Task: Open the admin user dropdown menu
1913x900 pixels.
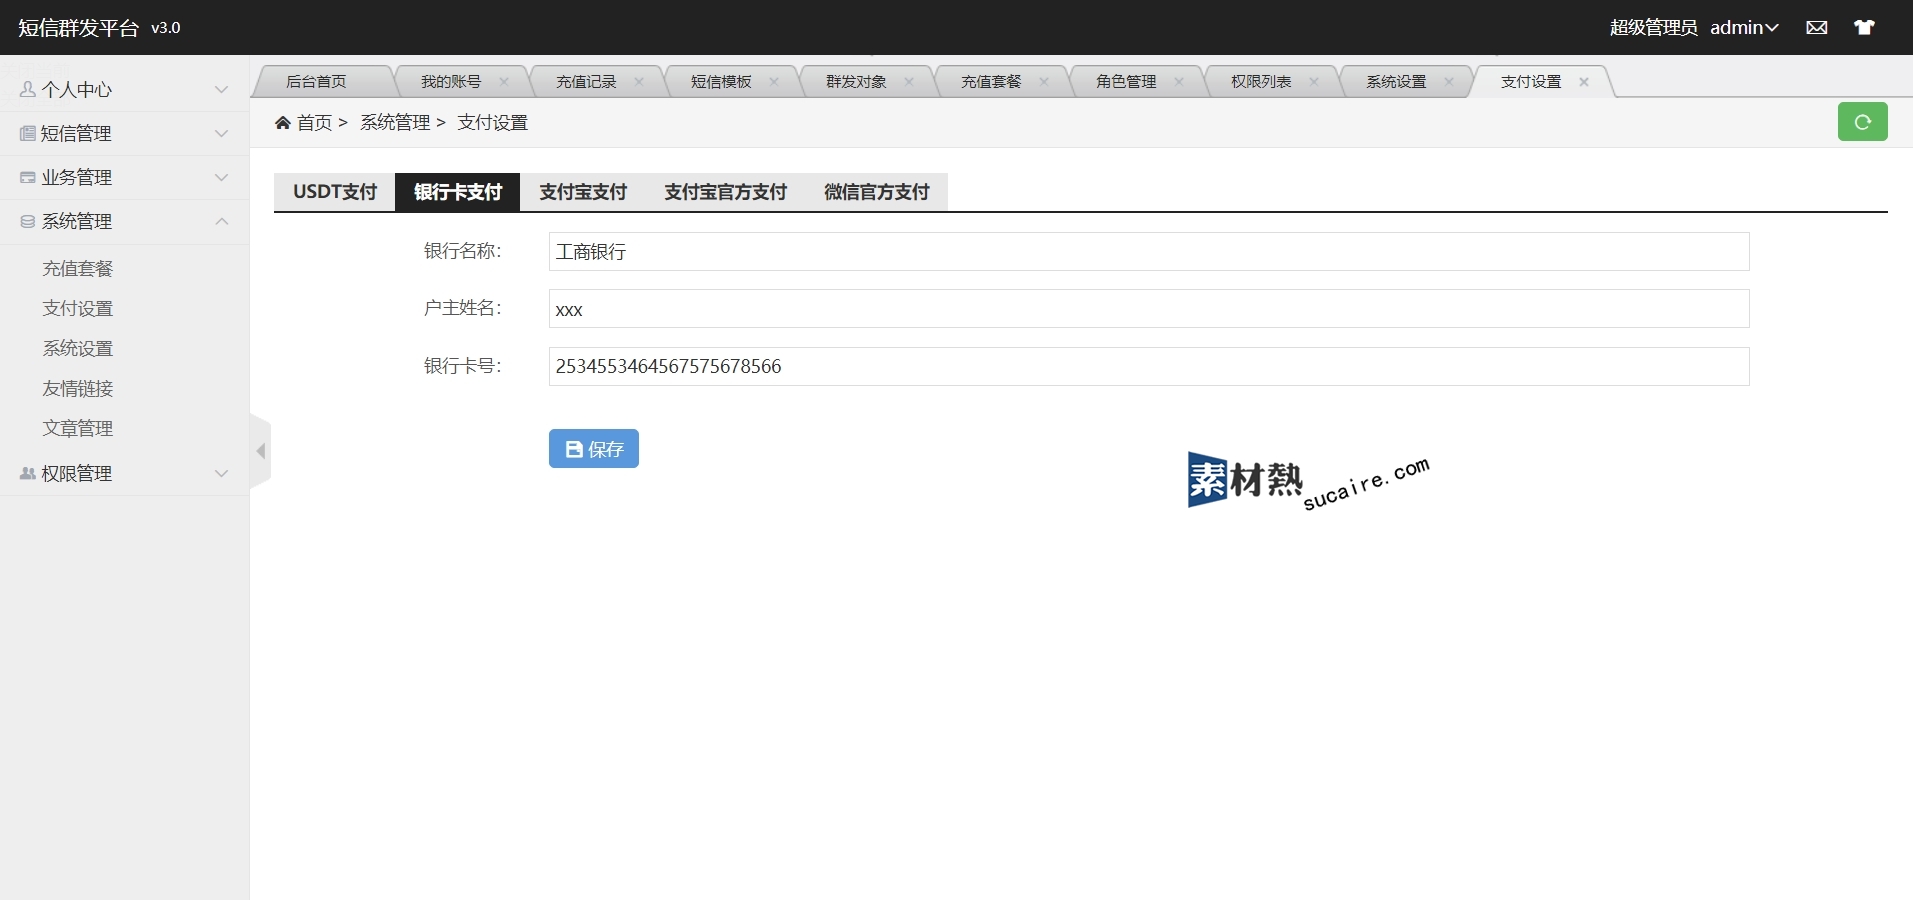Action: coord(1743,28)
